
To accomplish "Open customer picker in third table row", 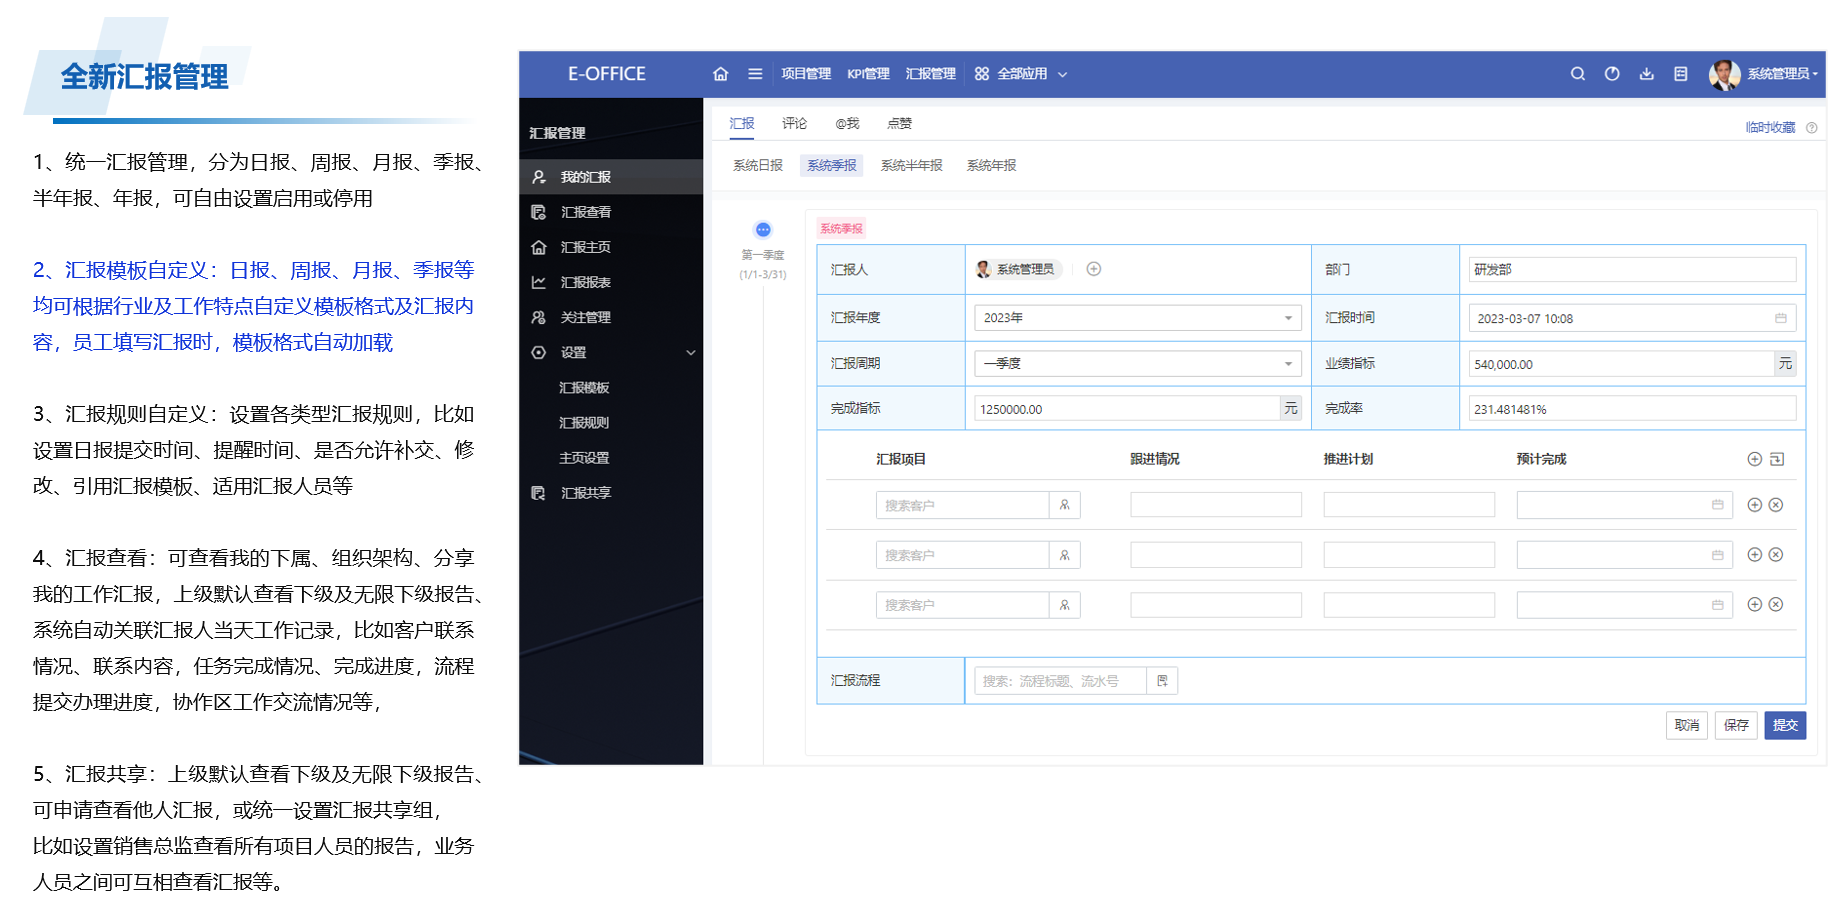I will click(1065, 605).
